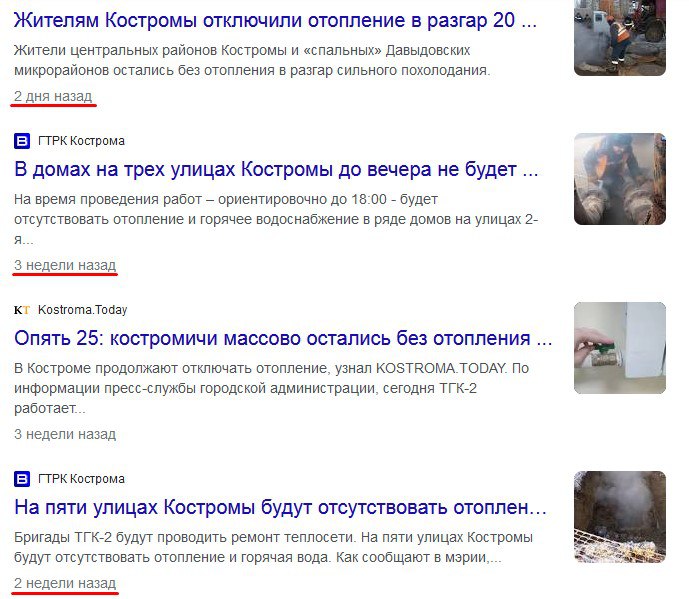Click '2 дня назад' timestamp
Viewport: 689px width, 599px height.
pos(53,96)
